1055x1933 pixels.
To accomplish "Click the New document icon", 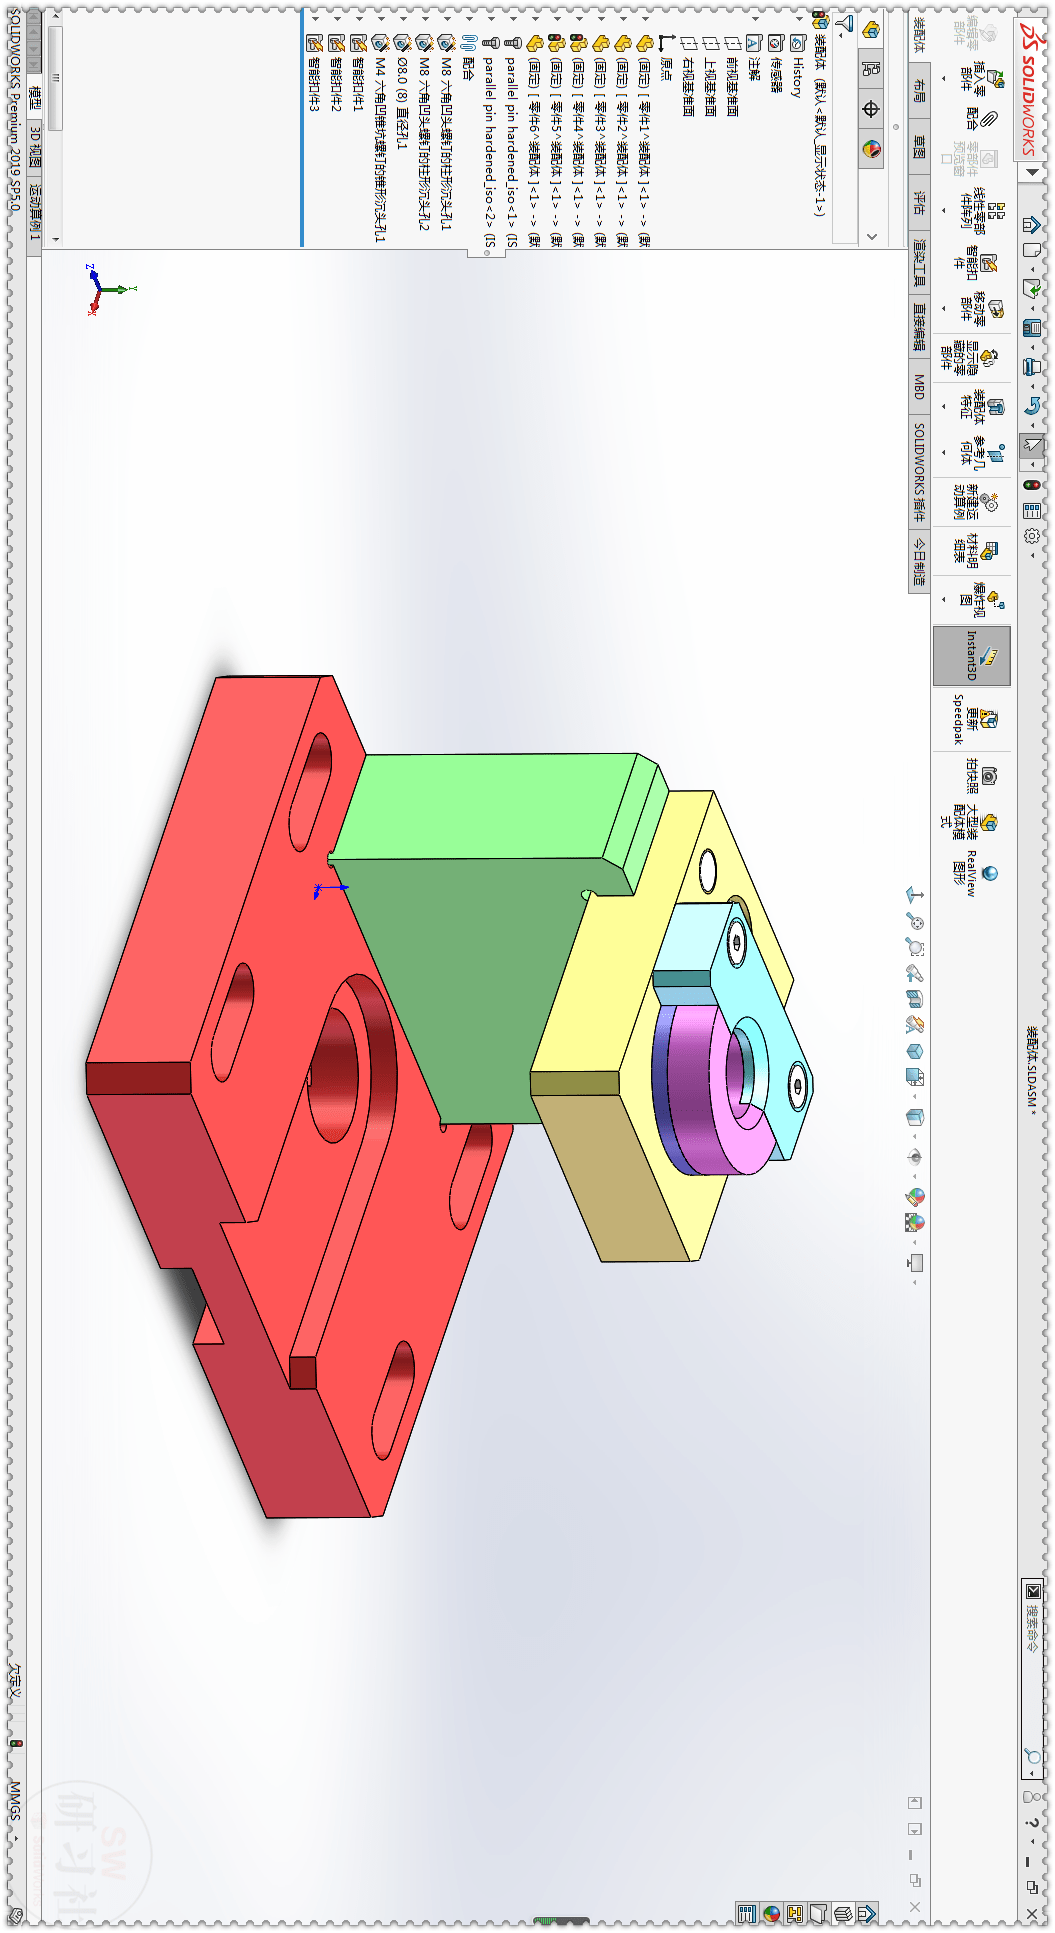I will [x=1032, y=251].
